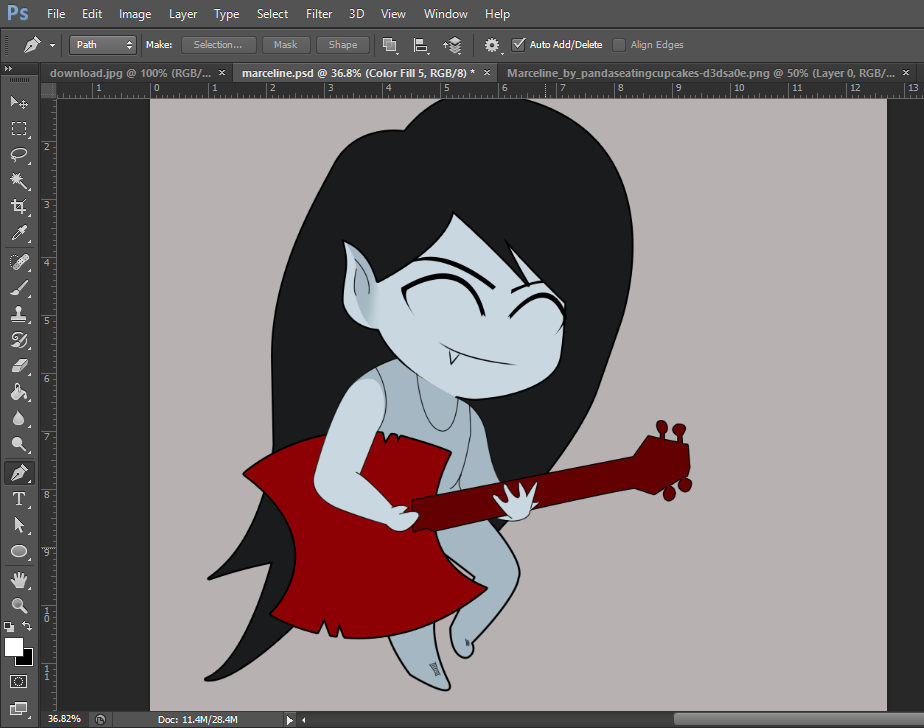Toggle Auto Add/Delete checkbox
This screenshot has height=728, width=924.
[x=518, y=44]
